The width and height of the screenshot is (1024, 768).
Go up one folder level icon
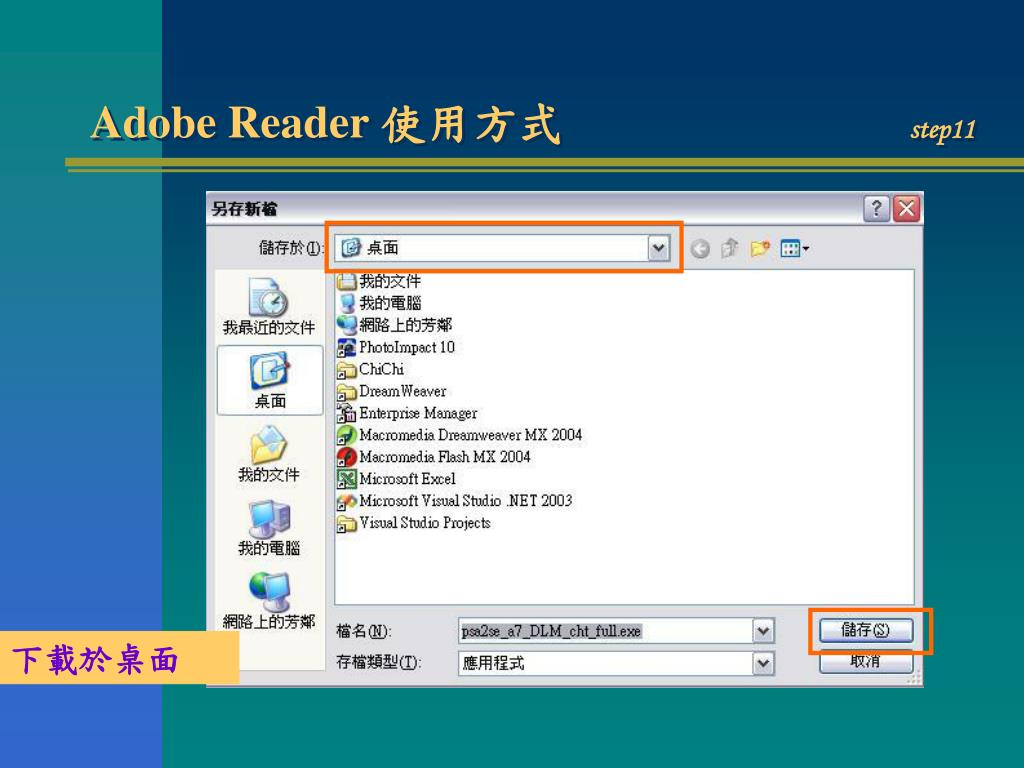coord(729,248)
